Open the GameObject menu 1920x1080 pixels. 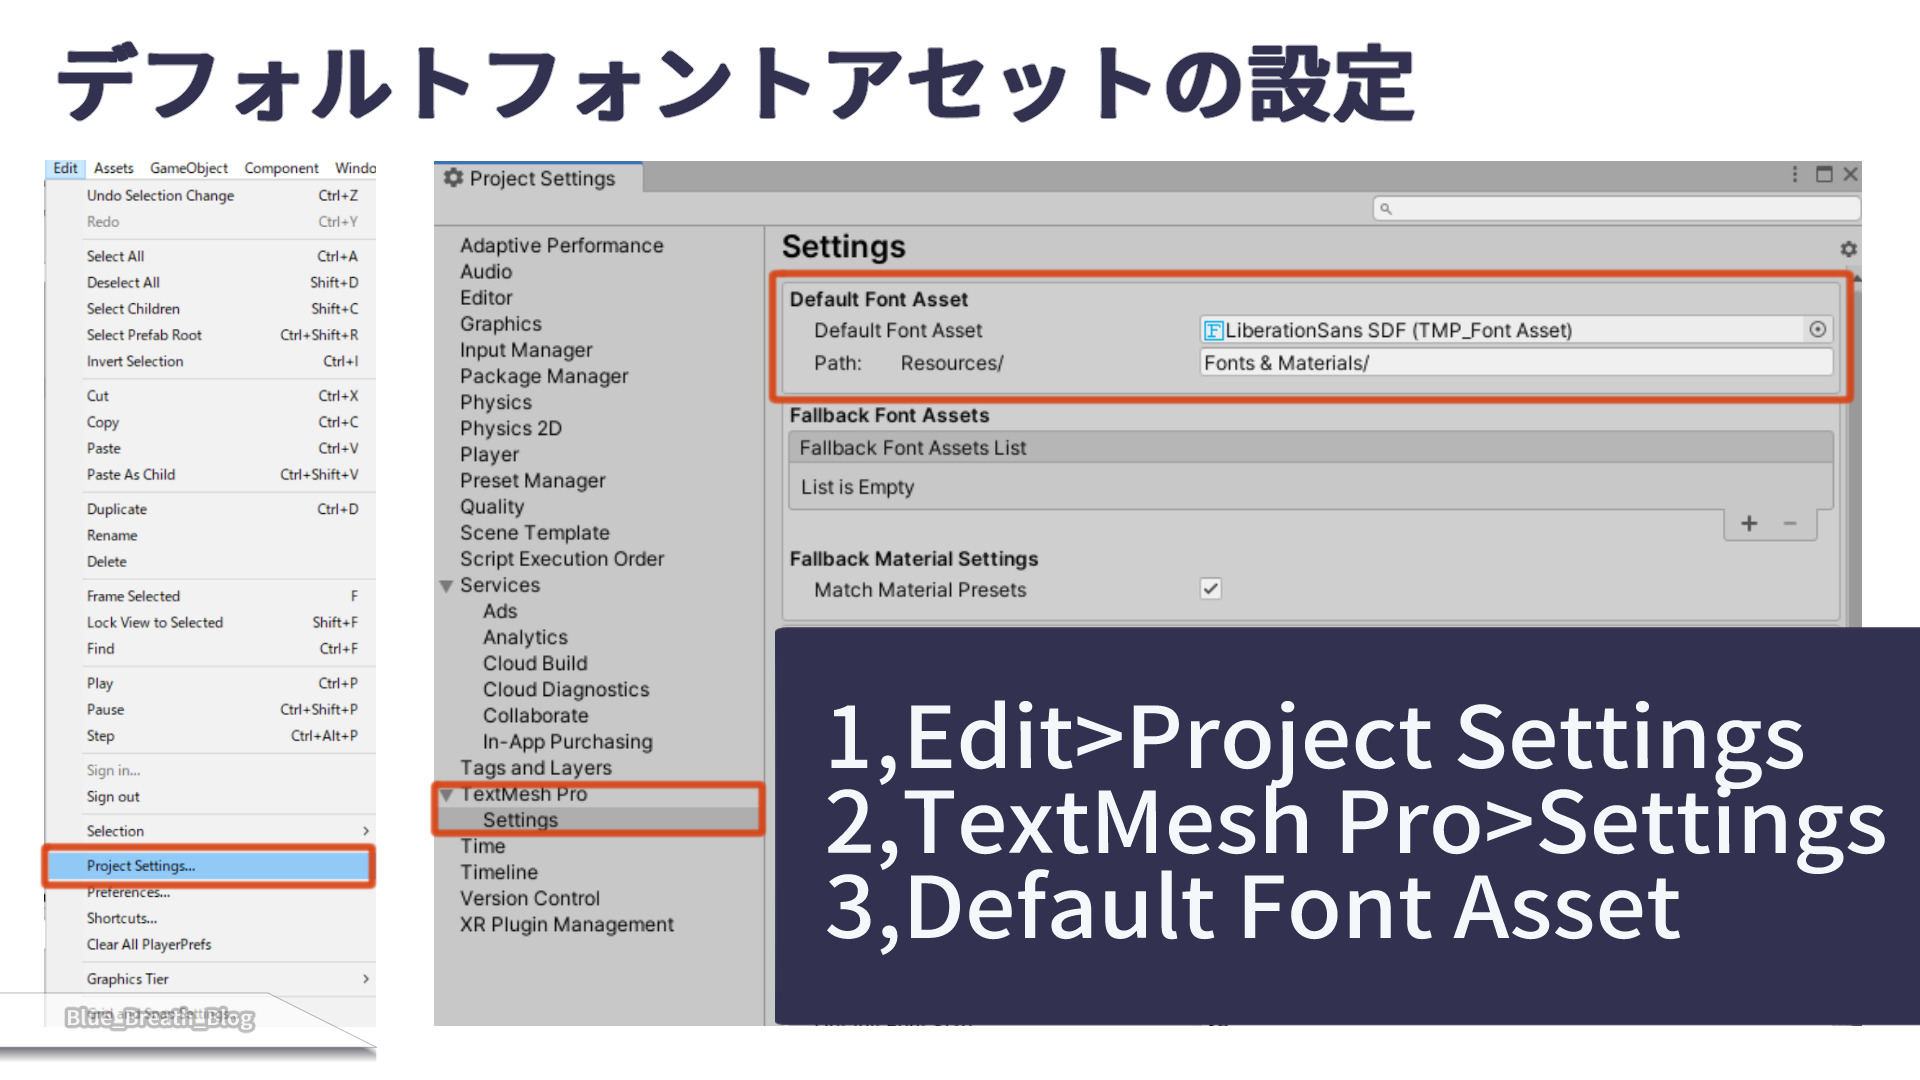[x=189, y=168]
